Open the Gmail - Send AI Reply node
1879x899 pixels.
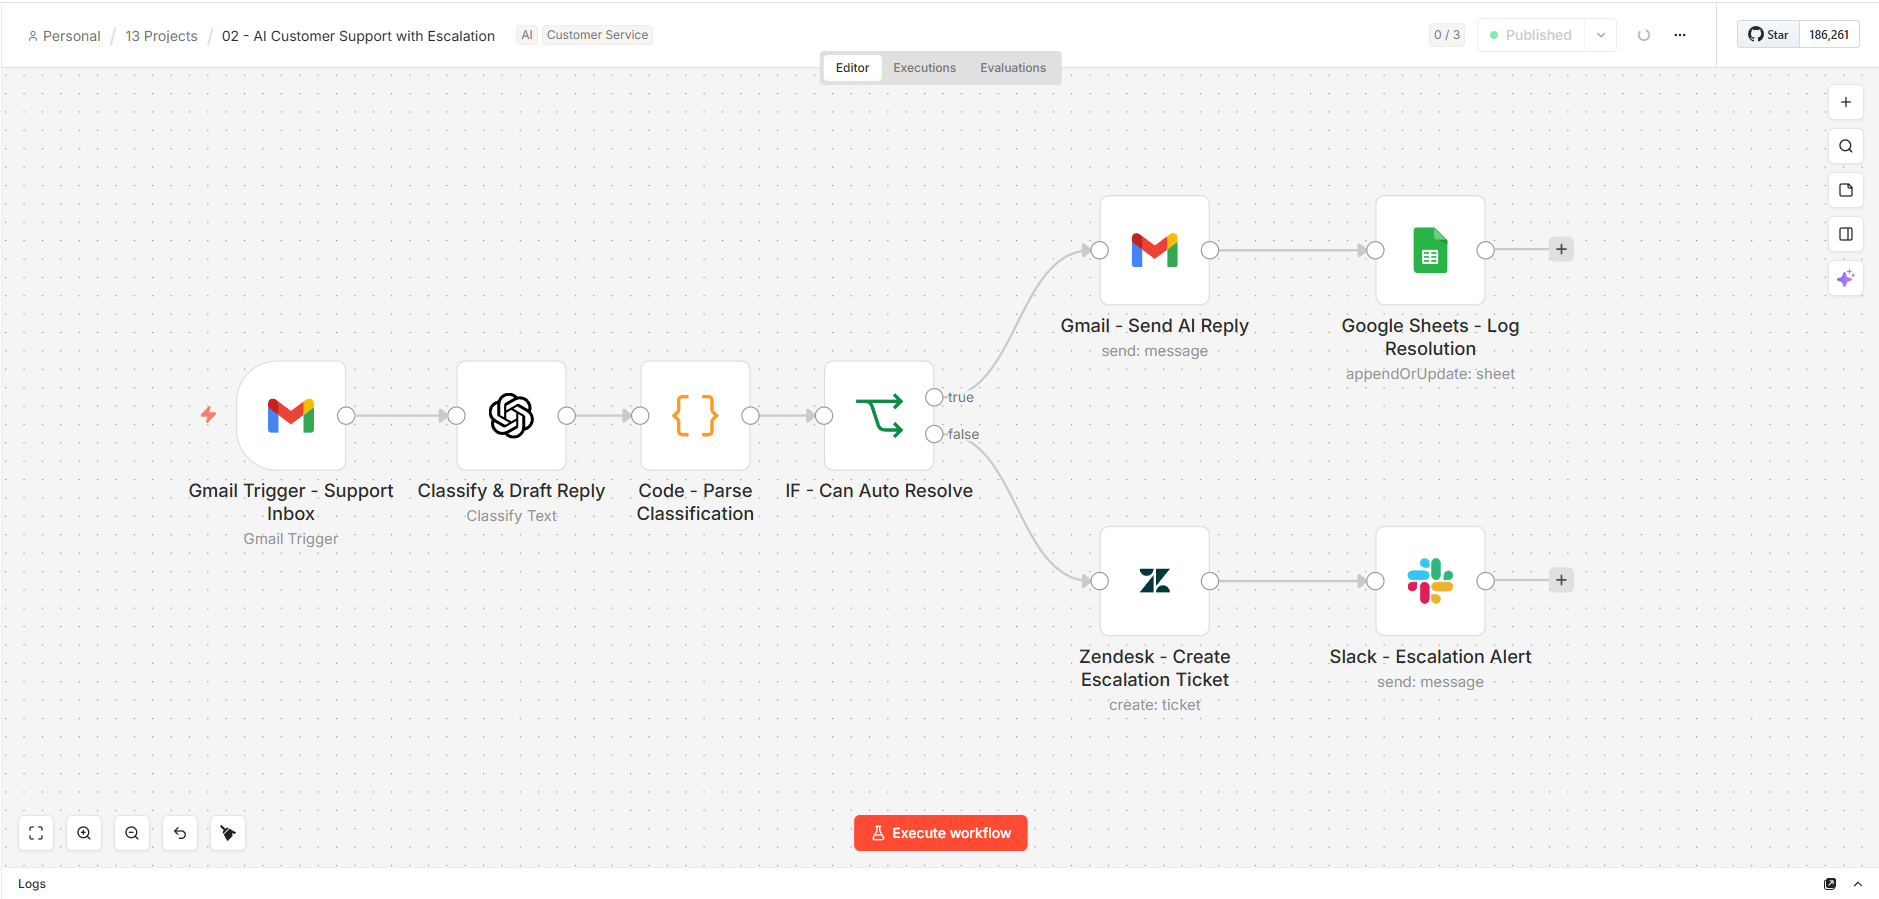pos(1155,250)
